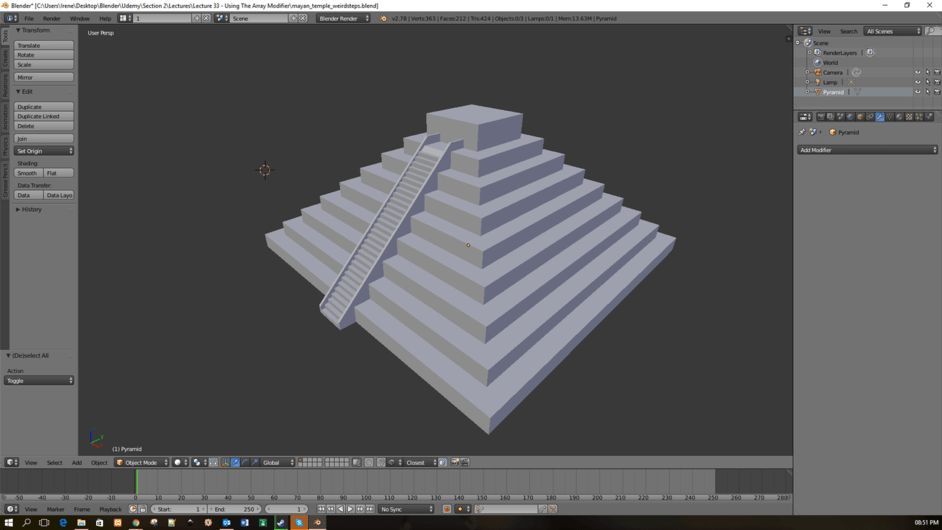The image size is (942, 530).
Task: Click the Steam icon in the taskbar
Action: [281, 522]
